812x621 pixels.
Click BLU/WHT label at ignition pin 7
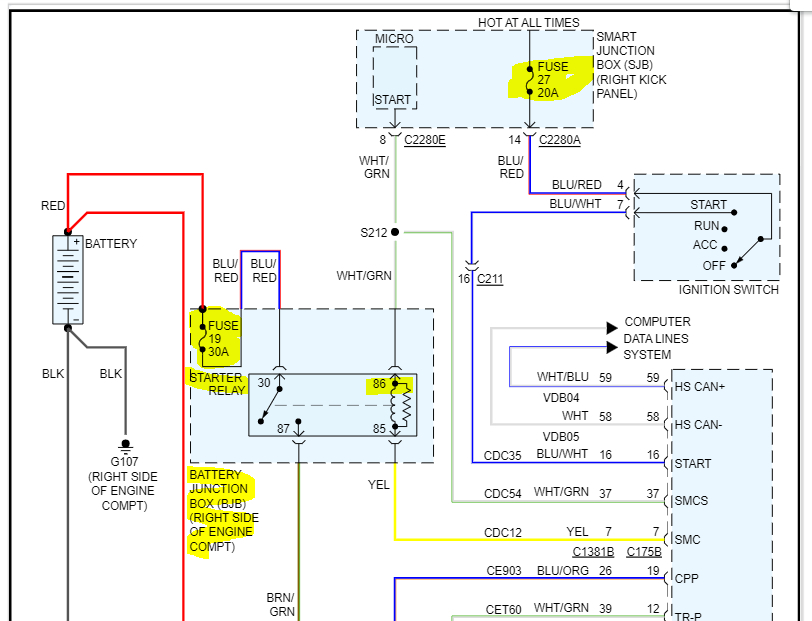tap(575, 204)
